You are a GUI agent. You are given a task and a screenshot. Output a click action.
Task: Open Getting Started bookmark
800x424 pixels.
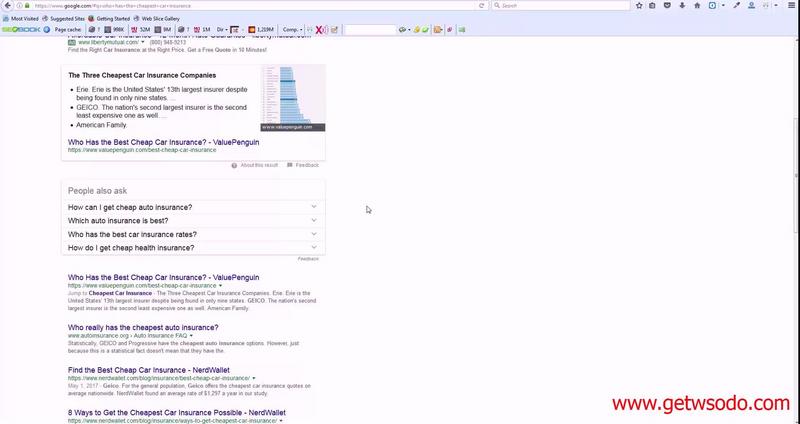pos(109,18)
